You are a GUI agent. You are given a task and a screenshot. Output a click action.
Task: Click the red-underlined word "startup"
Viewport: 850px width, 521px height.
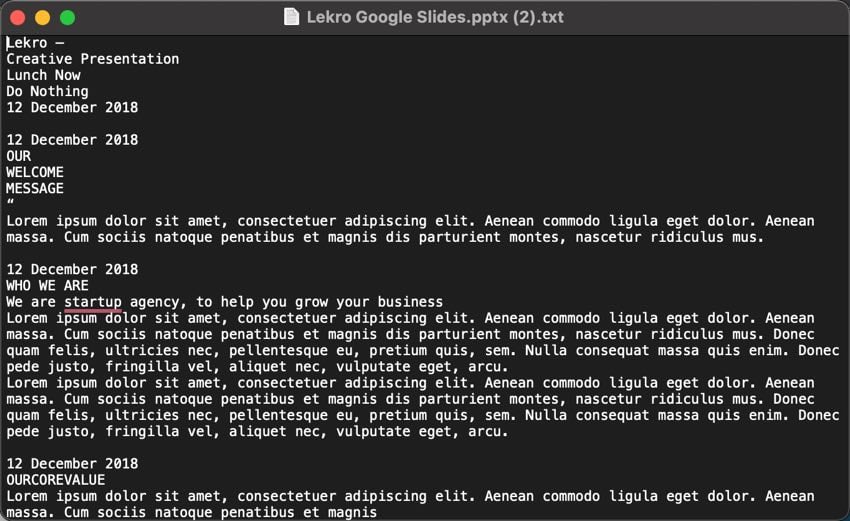click(x=93, y=302)
